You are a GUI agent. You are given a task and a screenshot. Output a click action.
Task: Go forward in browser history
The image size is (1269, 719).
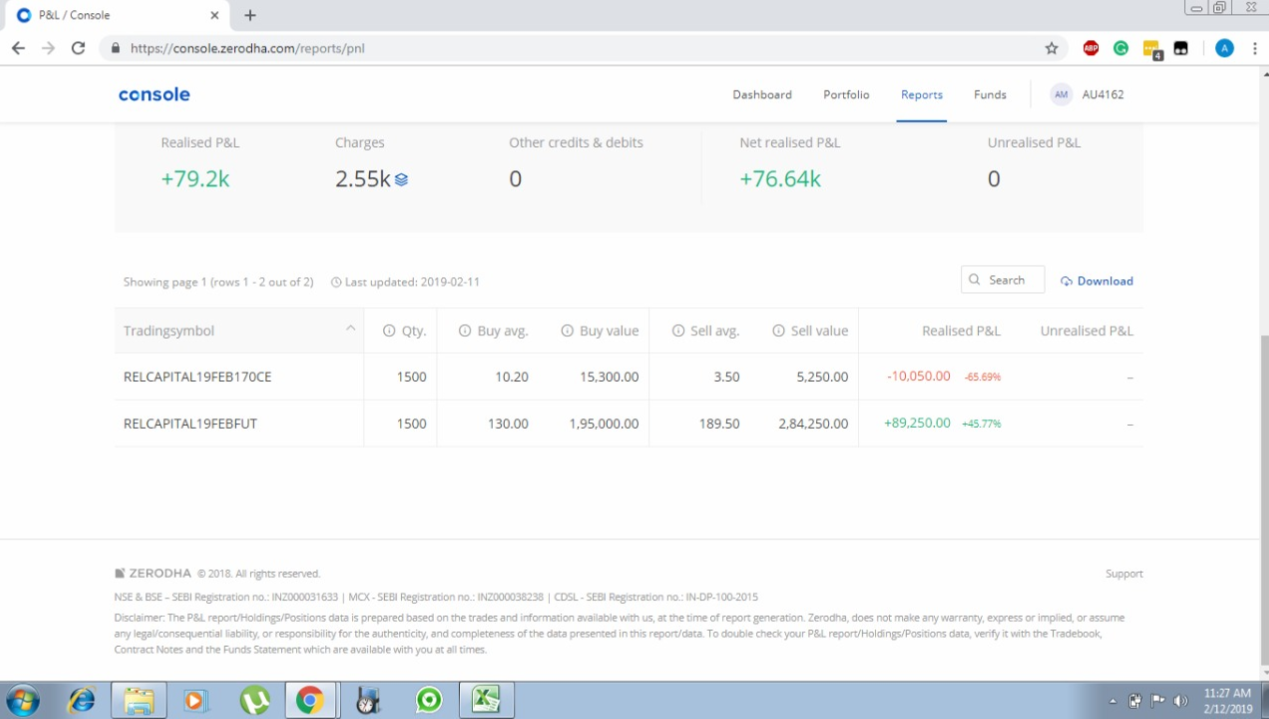click(x=48, y=48)
